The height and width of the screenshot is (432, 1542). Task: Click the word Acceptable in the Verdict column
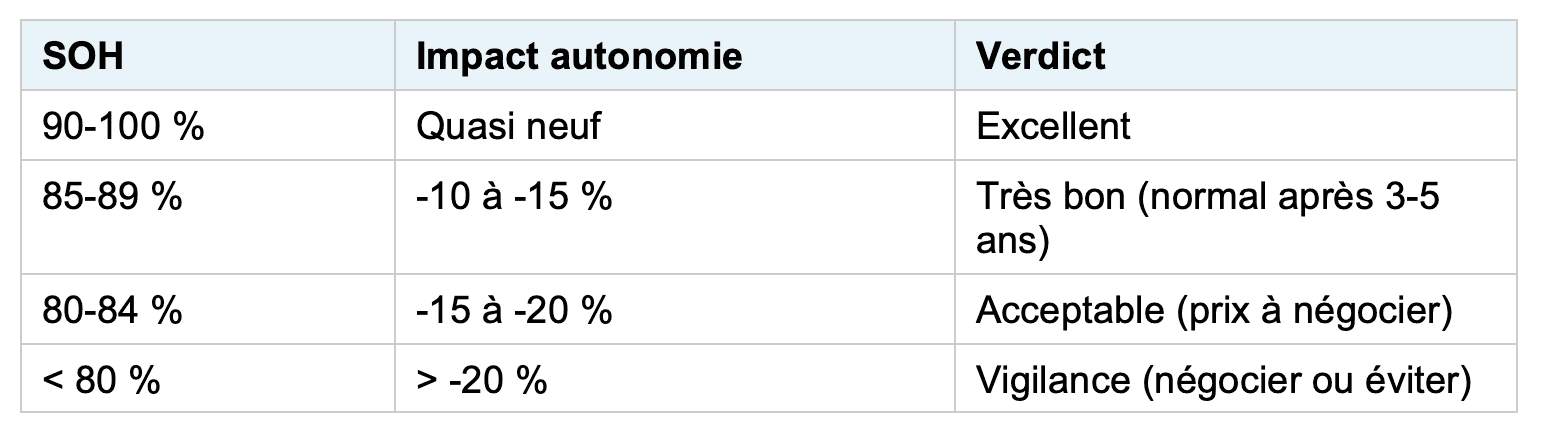pyautogui.click(x=1064, y=310)
